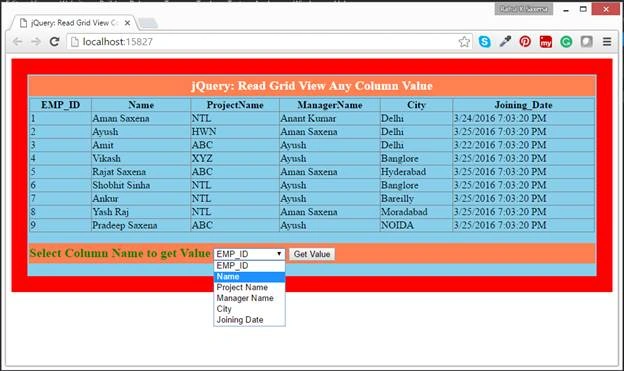The image size is (624, 371).
Task: Choose City option in dropdown list
Action: coord(249,309)
